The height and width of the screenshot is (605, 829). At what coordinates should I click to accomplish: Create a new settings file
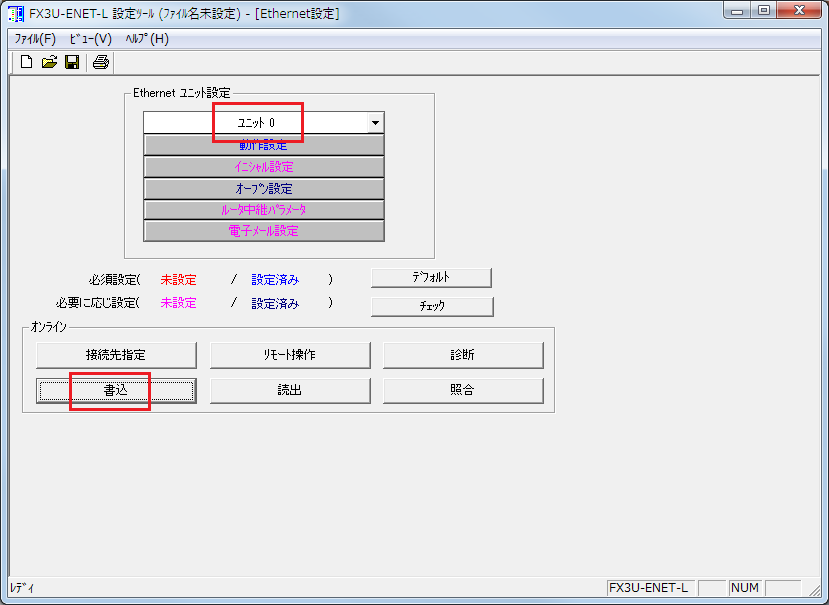(x=25, y=61)
